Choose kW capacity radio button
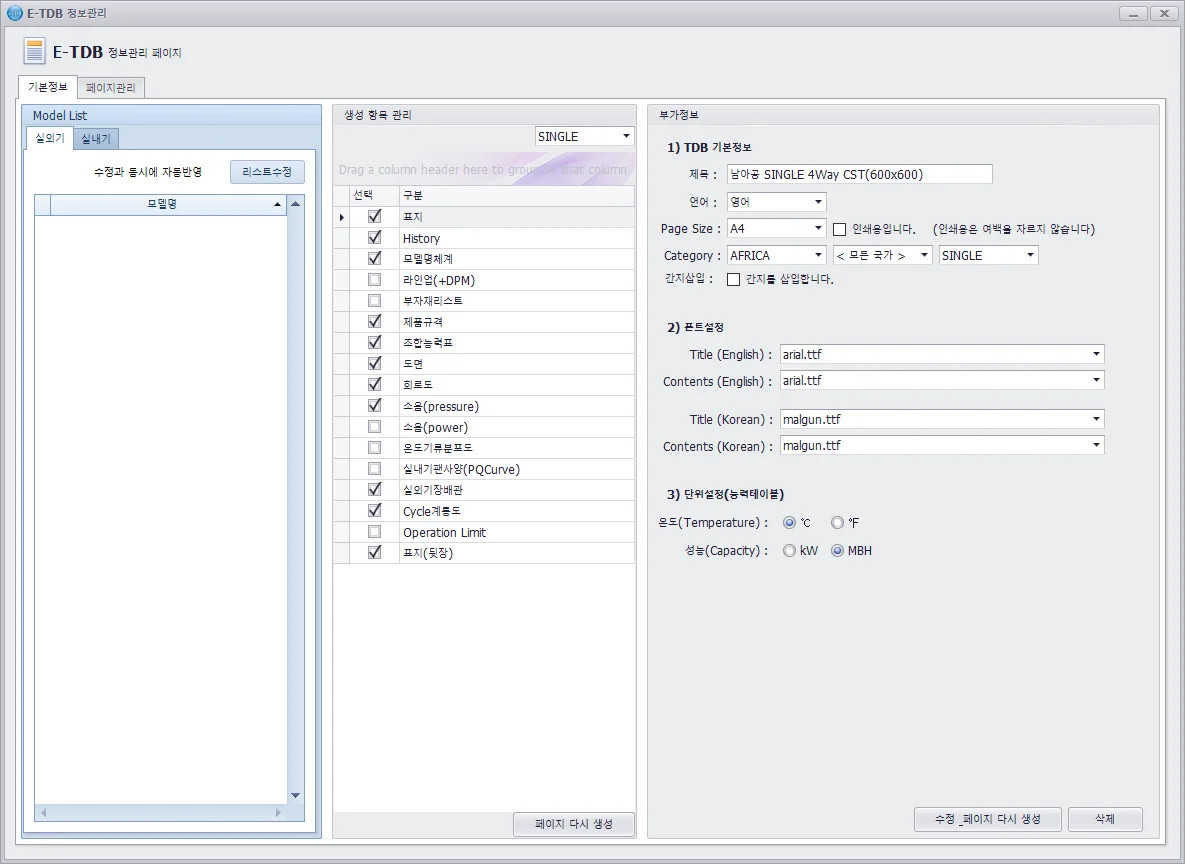Screen dimensions: 1185x864 click(x=789, y=550)
